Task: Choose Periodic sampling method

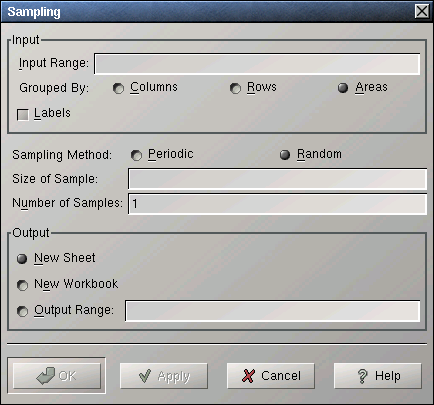Action: 136,155
